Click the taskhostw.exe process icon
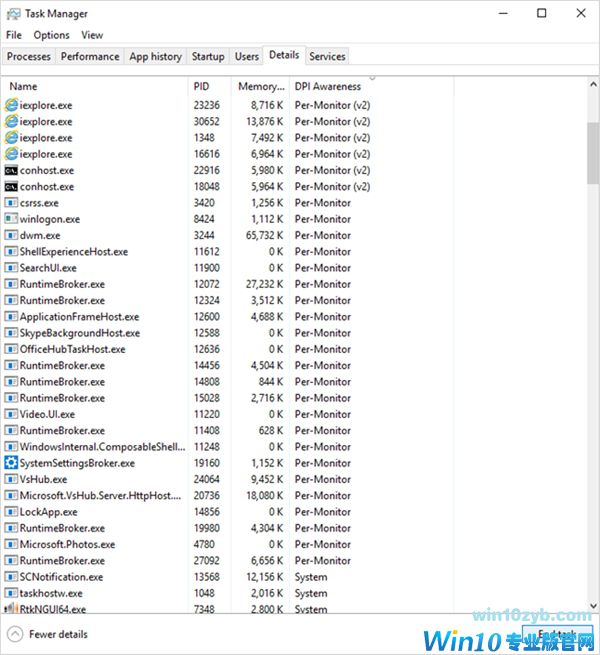Image resolution: width=600 pixels, height=655 pixels. click(11, 593)
